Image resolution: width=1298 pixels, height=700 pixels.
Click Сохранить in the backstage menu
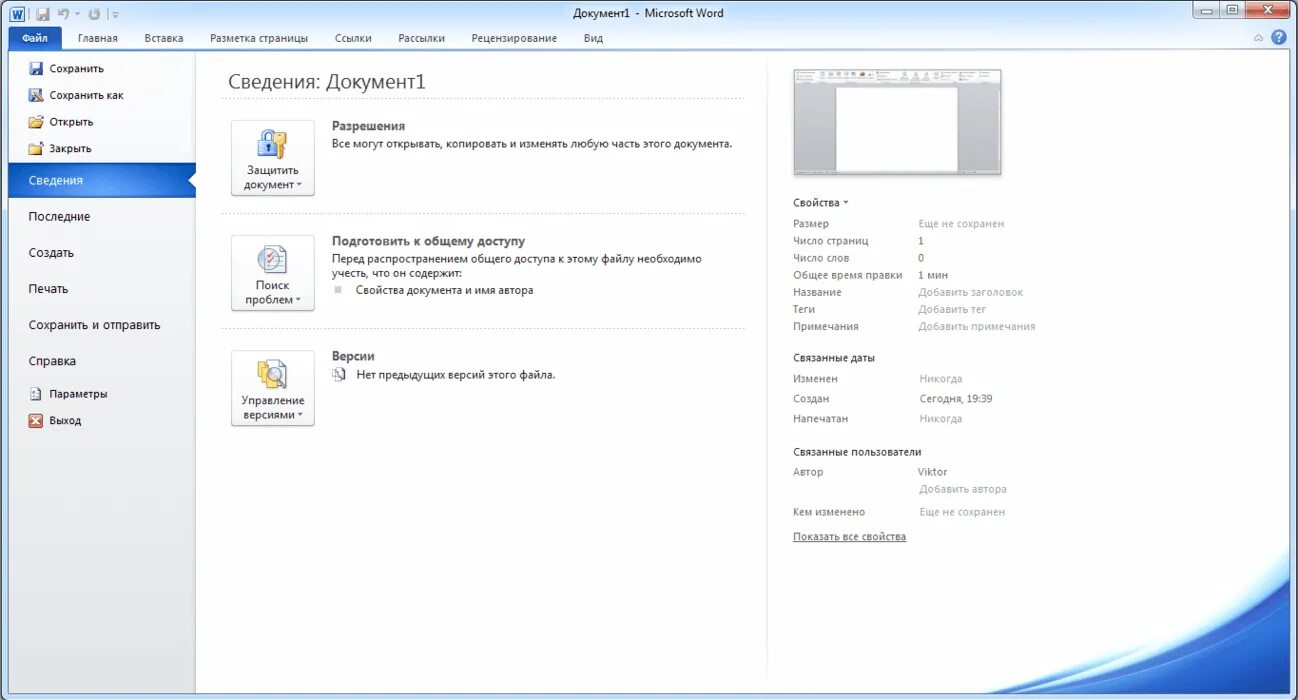(x=66, y=69)
